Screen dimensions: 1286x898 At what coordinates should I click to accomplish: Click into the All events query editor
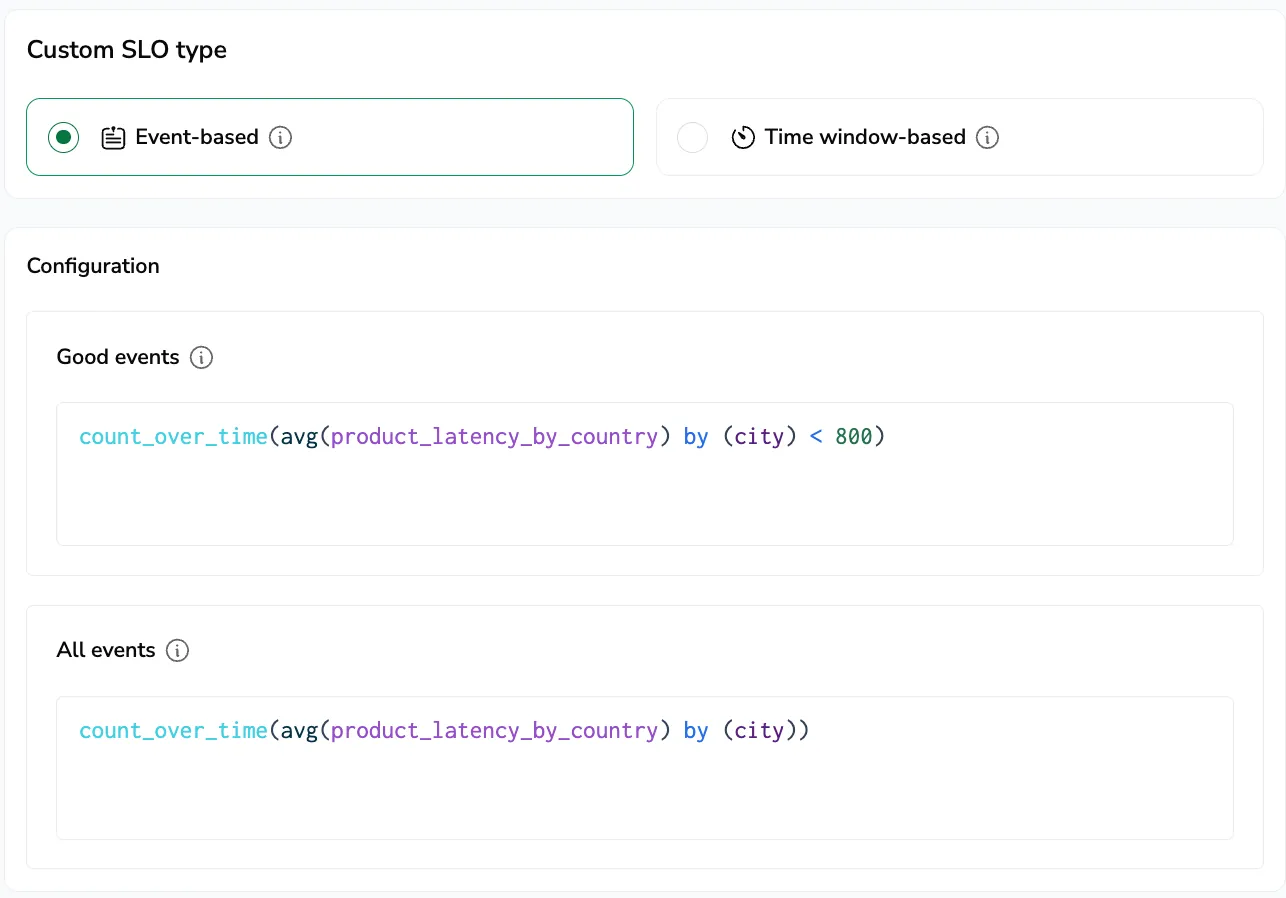645,768
